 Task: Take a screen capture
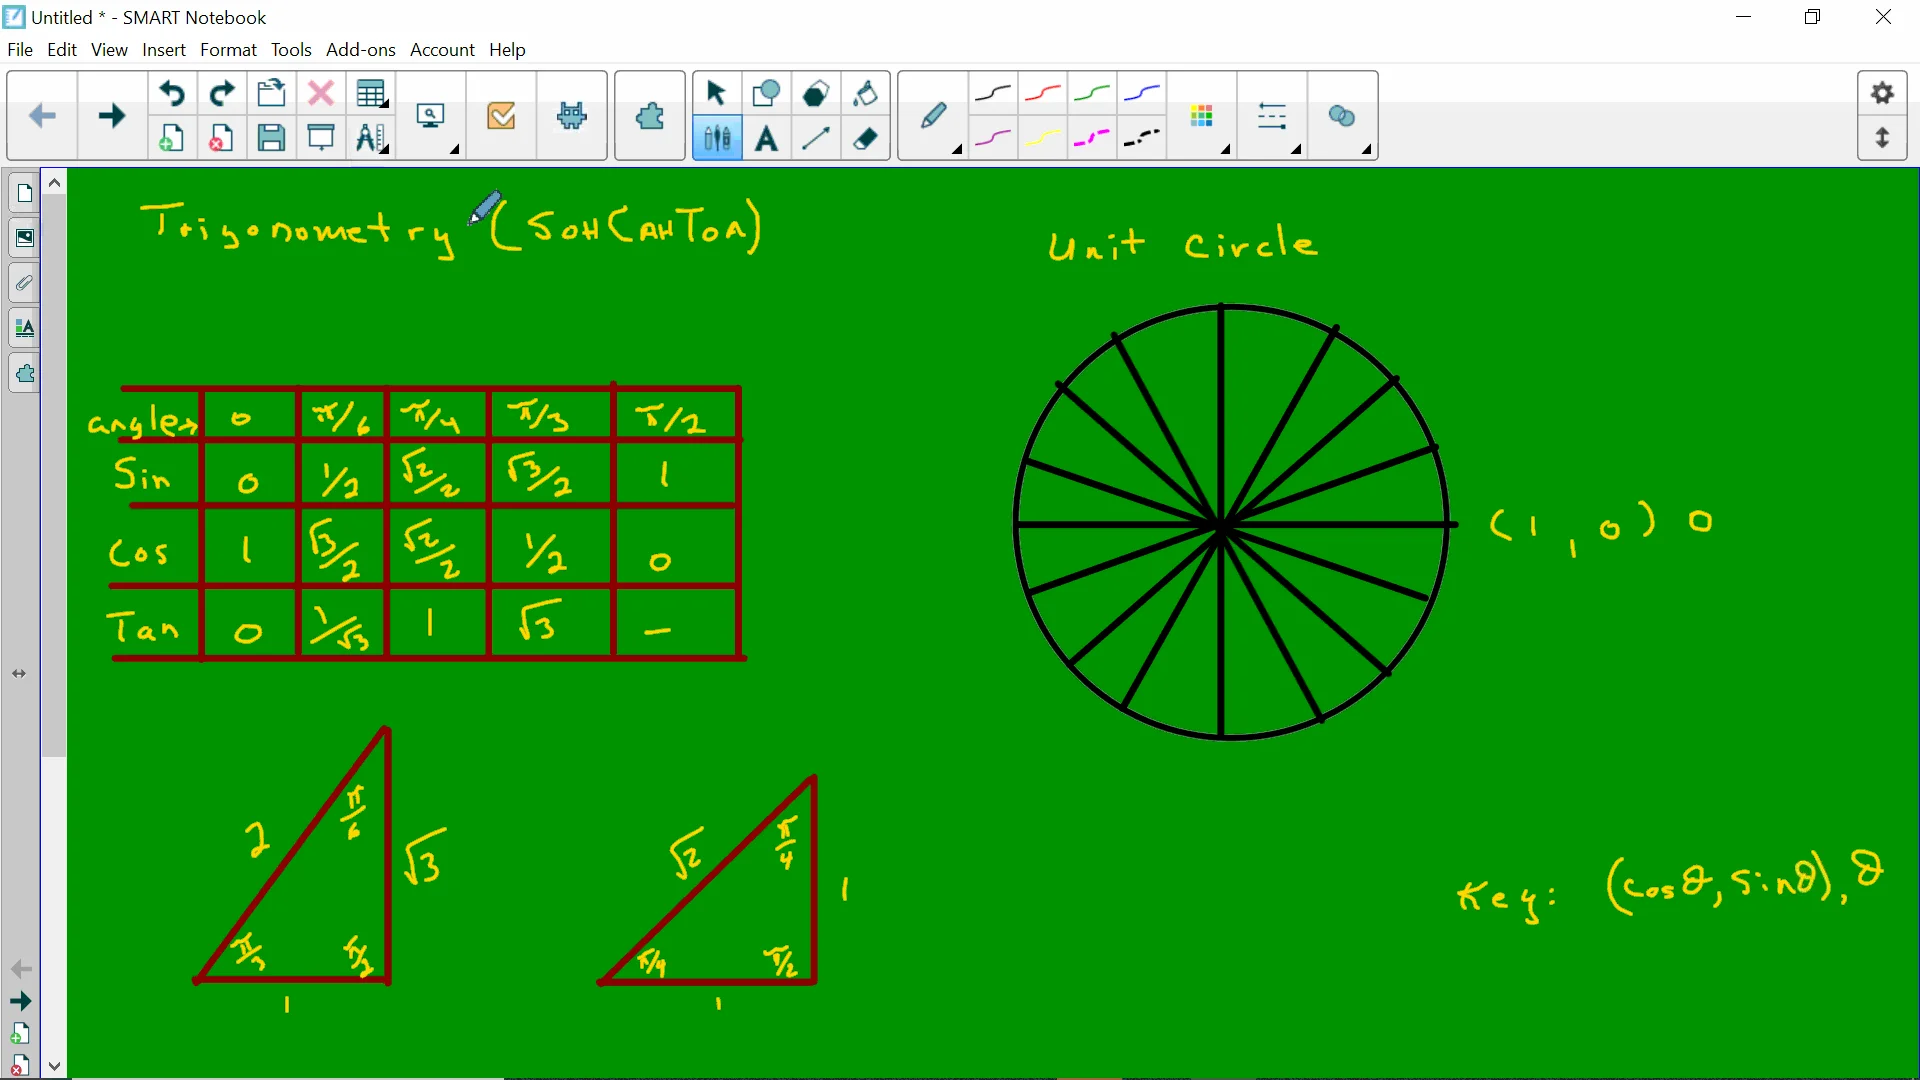(x=431, y=115)
